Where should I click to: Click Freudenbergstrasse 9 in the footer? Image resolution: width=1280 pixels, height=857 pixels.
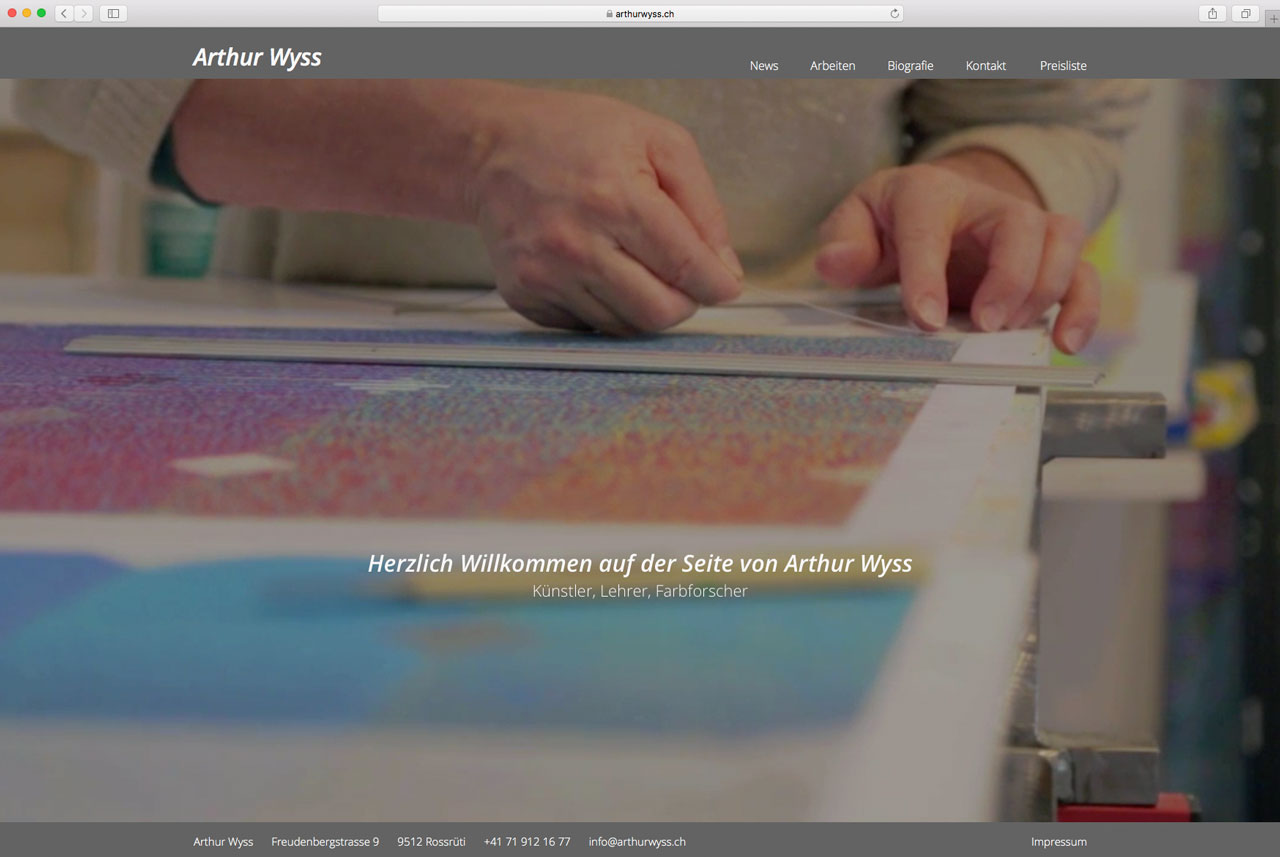(325, 842)
